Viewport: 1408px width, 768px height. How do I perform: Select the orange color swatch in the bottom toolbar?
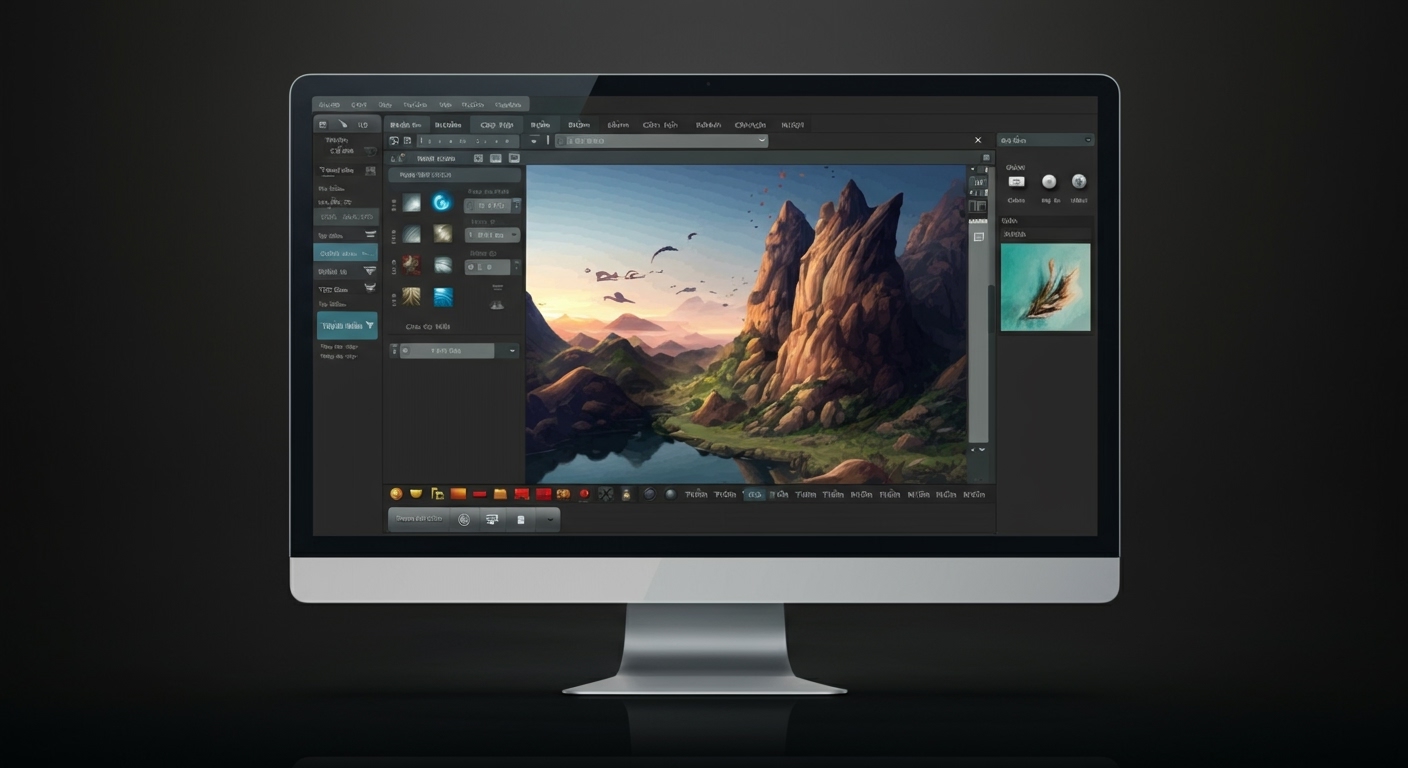pyautogui.click(x=457, y=494)
